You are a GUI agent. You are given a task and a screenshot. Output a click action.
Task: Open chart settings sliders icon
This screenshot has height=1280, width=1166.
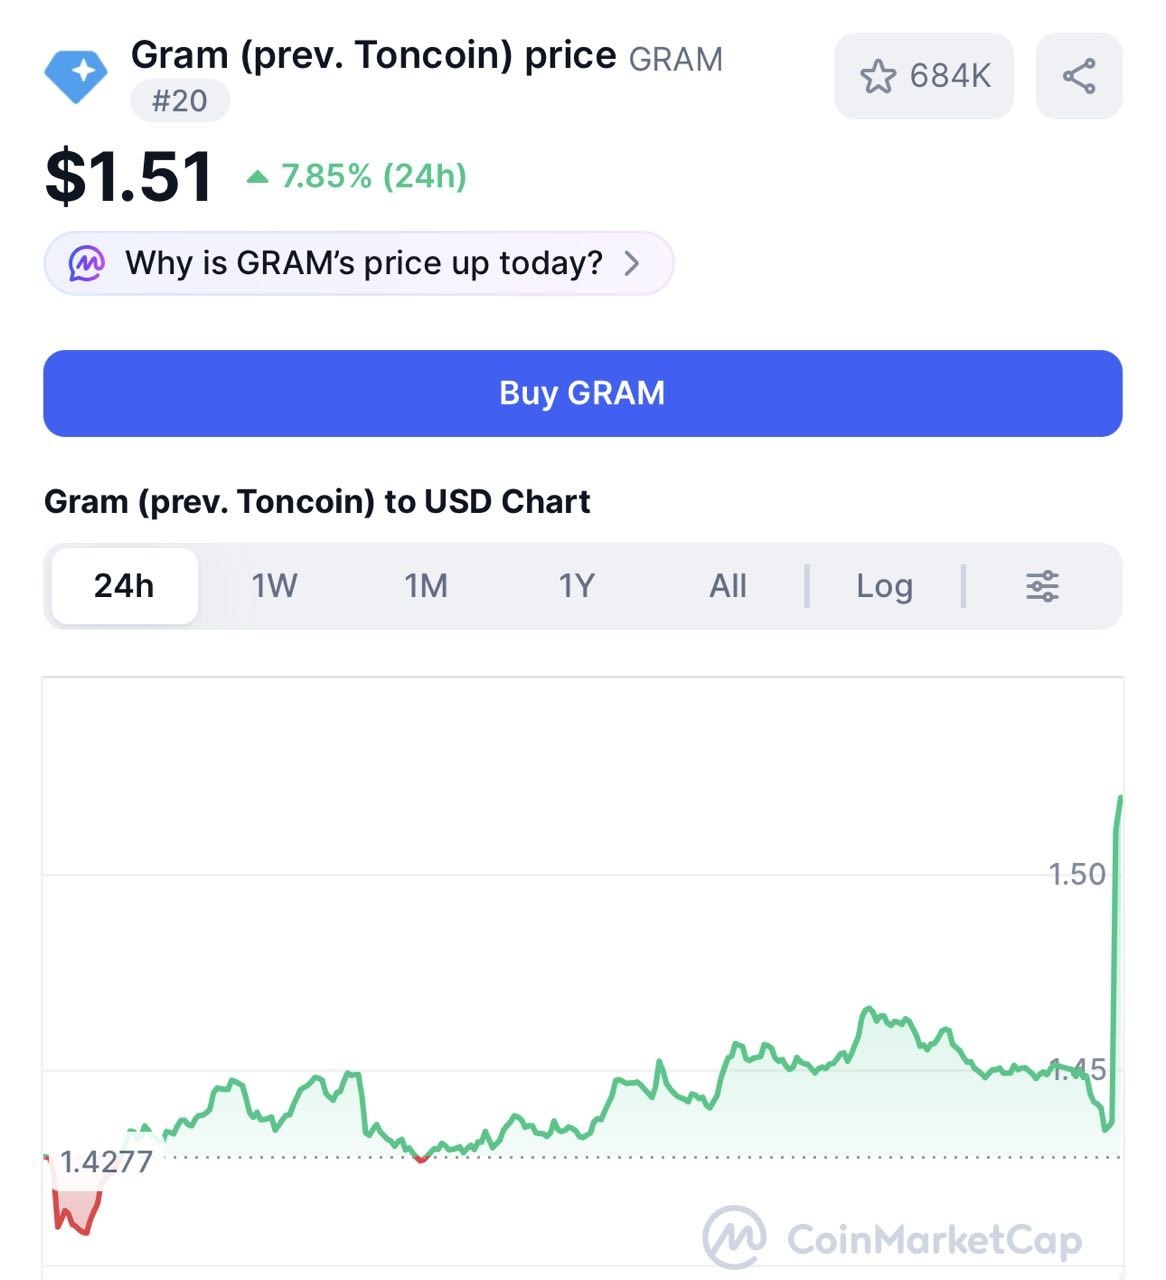1042,586
